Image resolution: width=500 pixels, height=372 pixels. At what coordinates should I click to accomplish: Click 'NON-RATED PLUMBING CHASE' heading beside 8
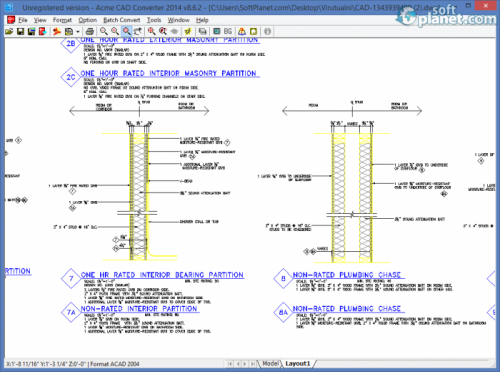click(x=347, y=275)
